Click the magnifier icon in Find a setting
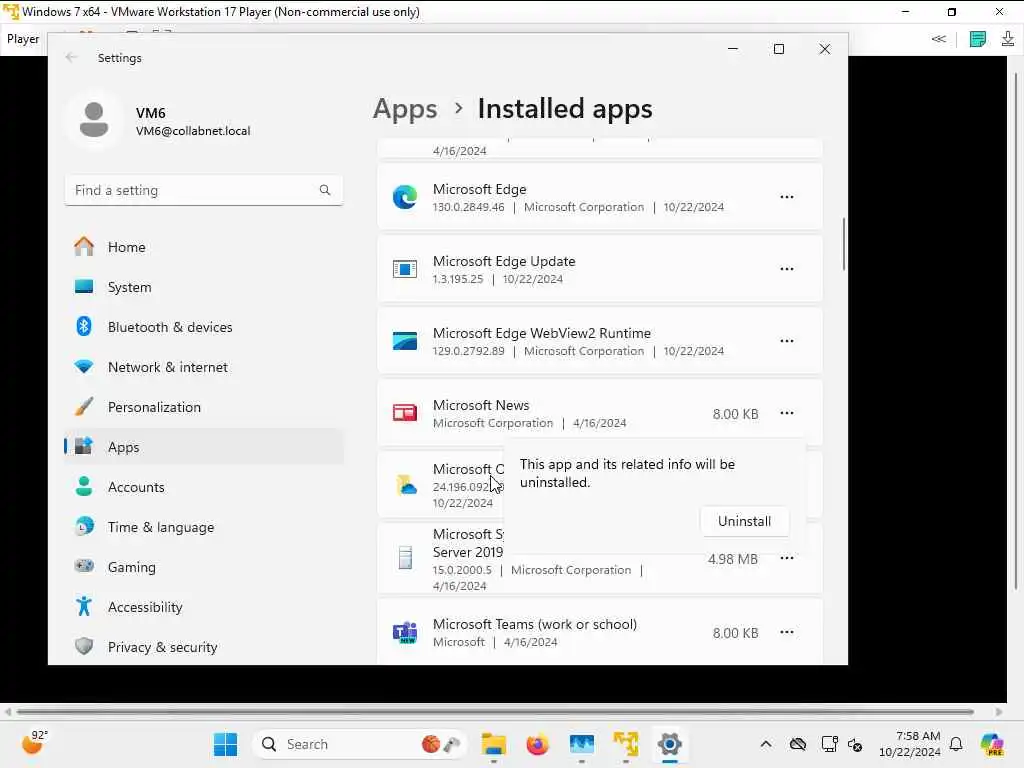1024x768 pixels. (x=325, y=190)
